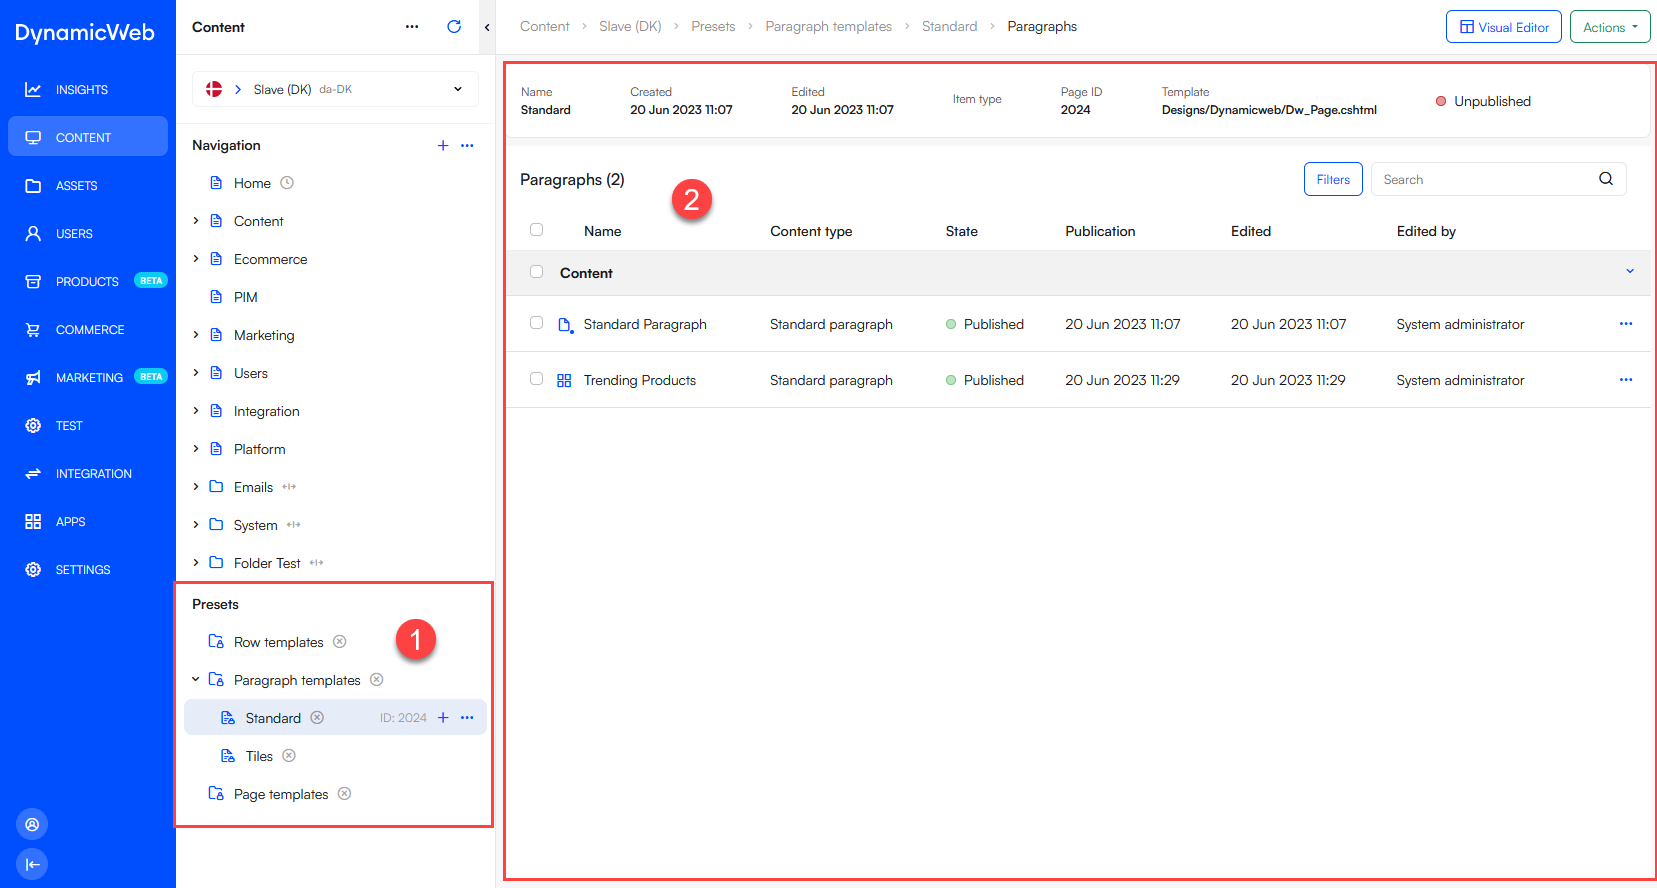Click the search magnifier icon

tap(1606, 179)
